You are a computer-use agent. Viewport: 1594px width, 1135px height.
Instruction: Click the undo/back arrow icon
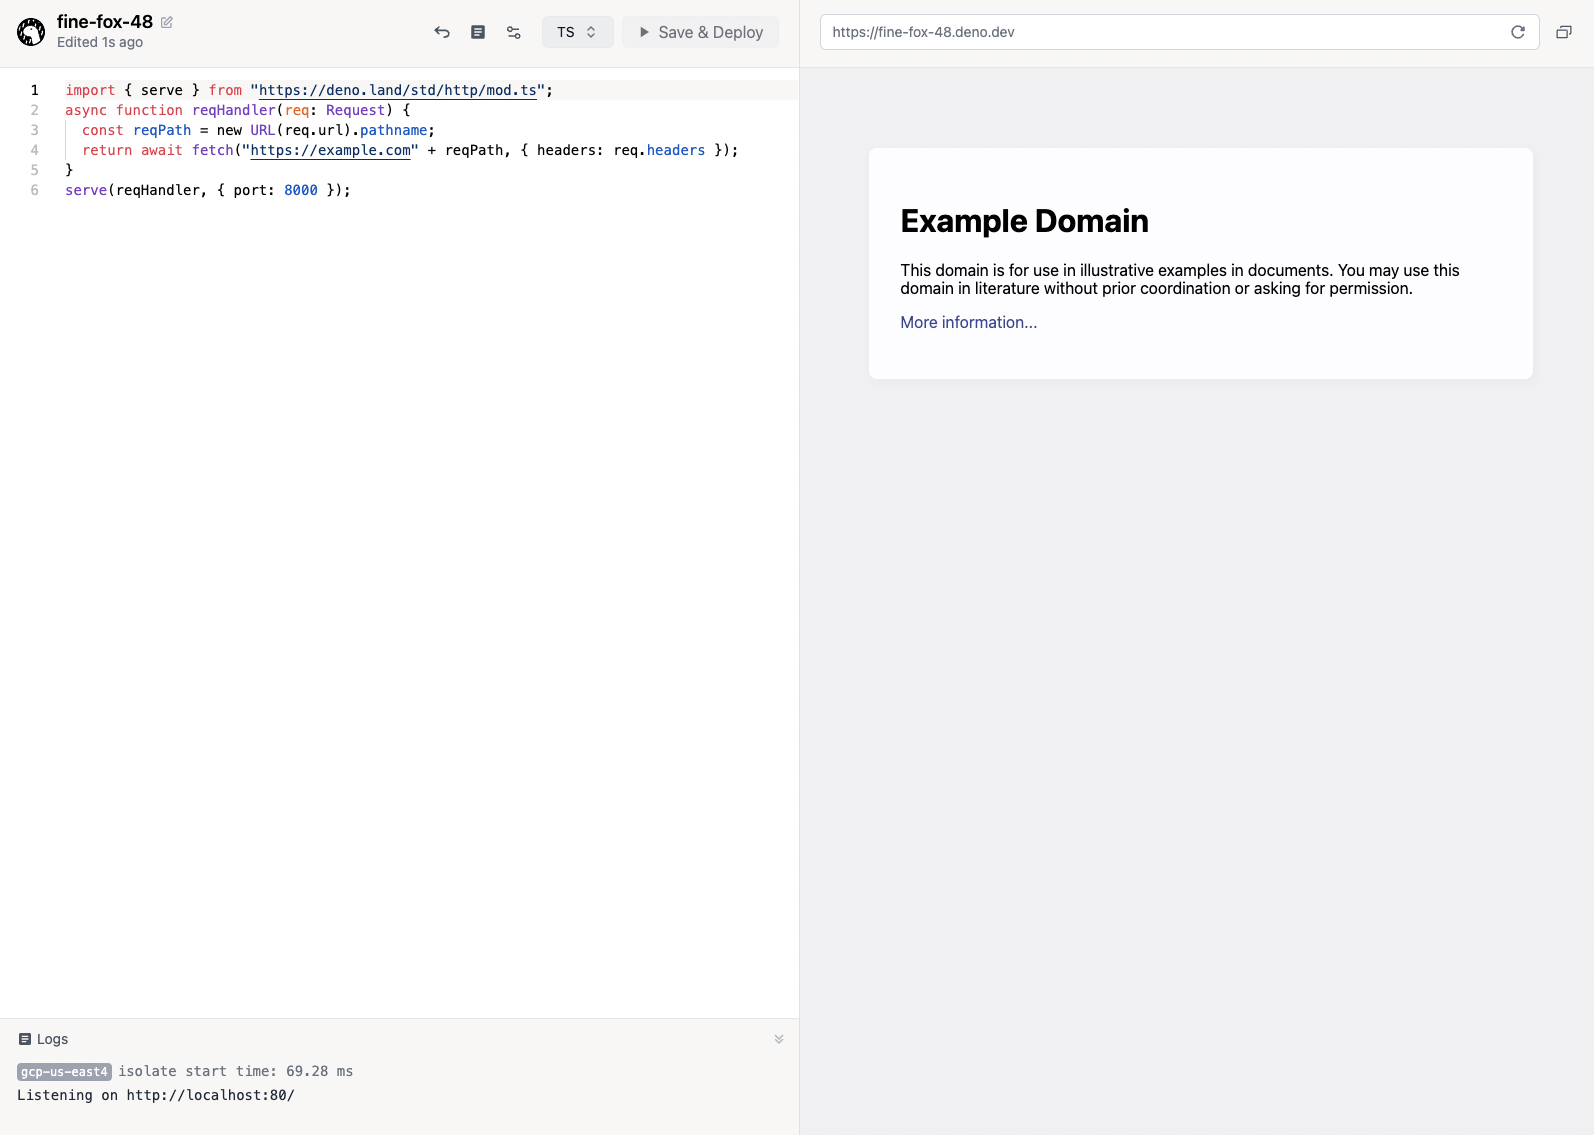[x=442, y=32]
